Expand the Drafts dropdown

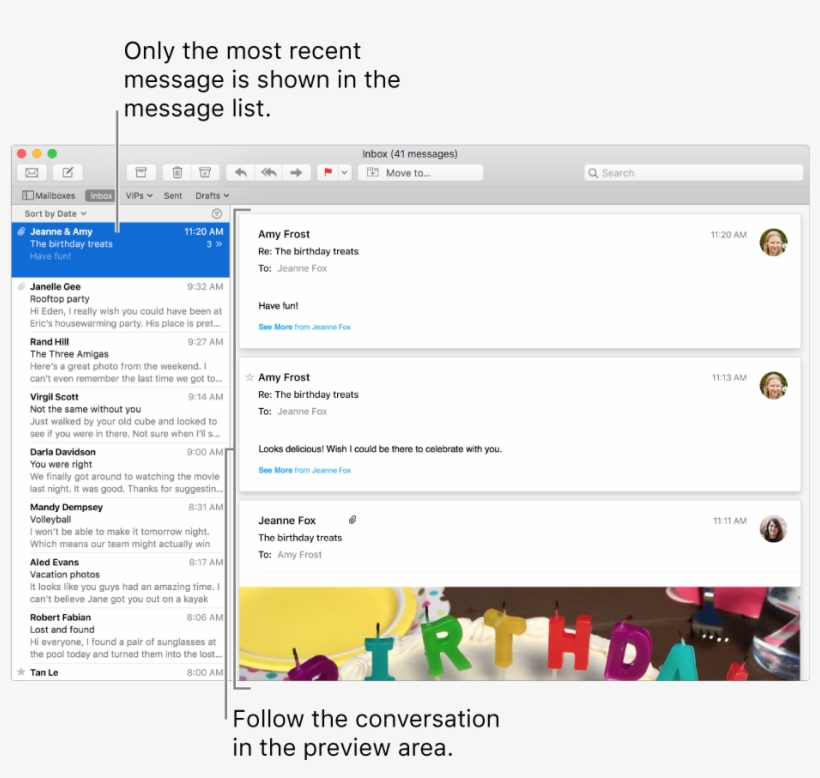pos(211,196)
